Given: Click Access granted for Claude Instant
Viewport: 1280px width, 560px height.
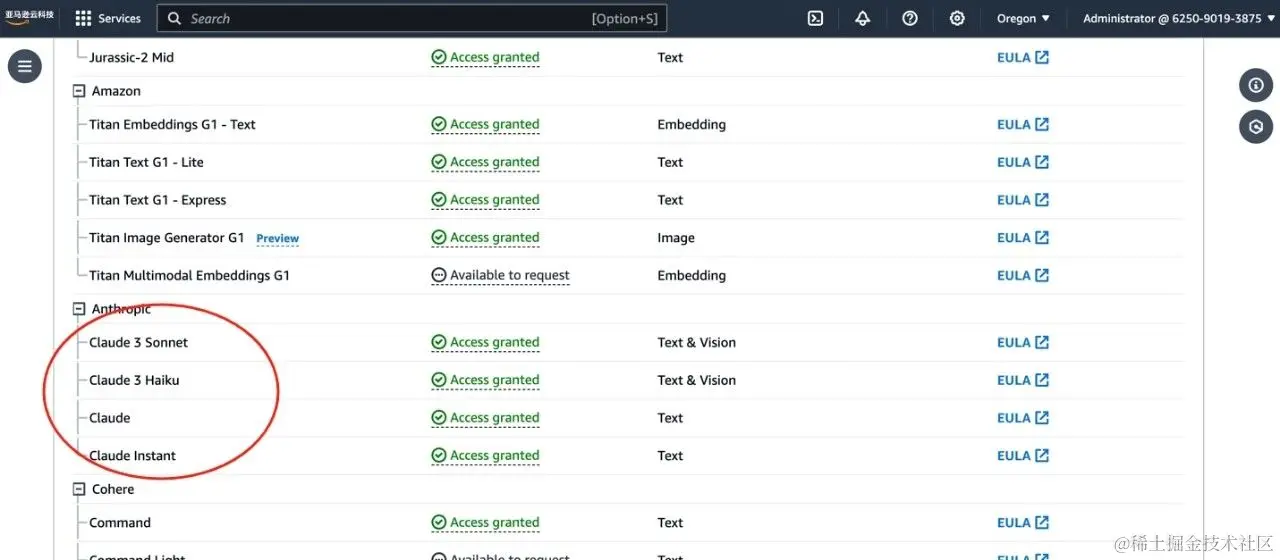Looking at the screenshot, I should pos(486,455).
